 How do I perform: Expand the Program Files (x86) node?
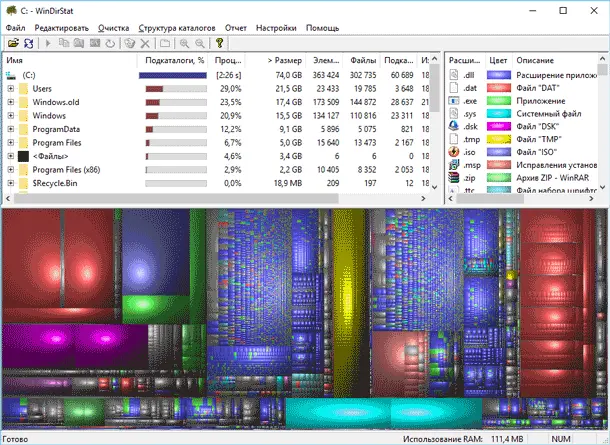tap(11, 170)
